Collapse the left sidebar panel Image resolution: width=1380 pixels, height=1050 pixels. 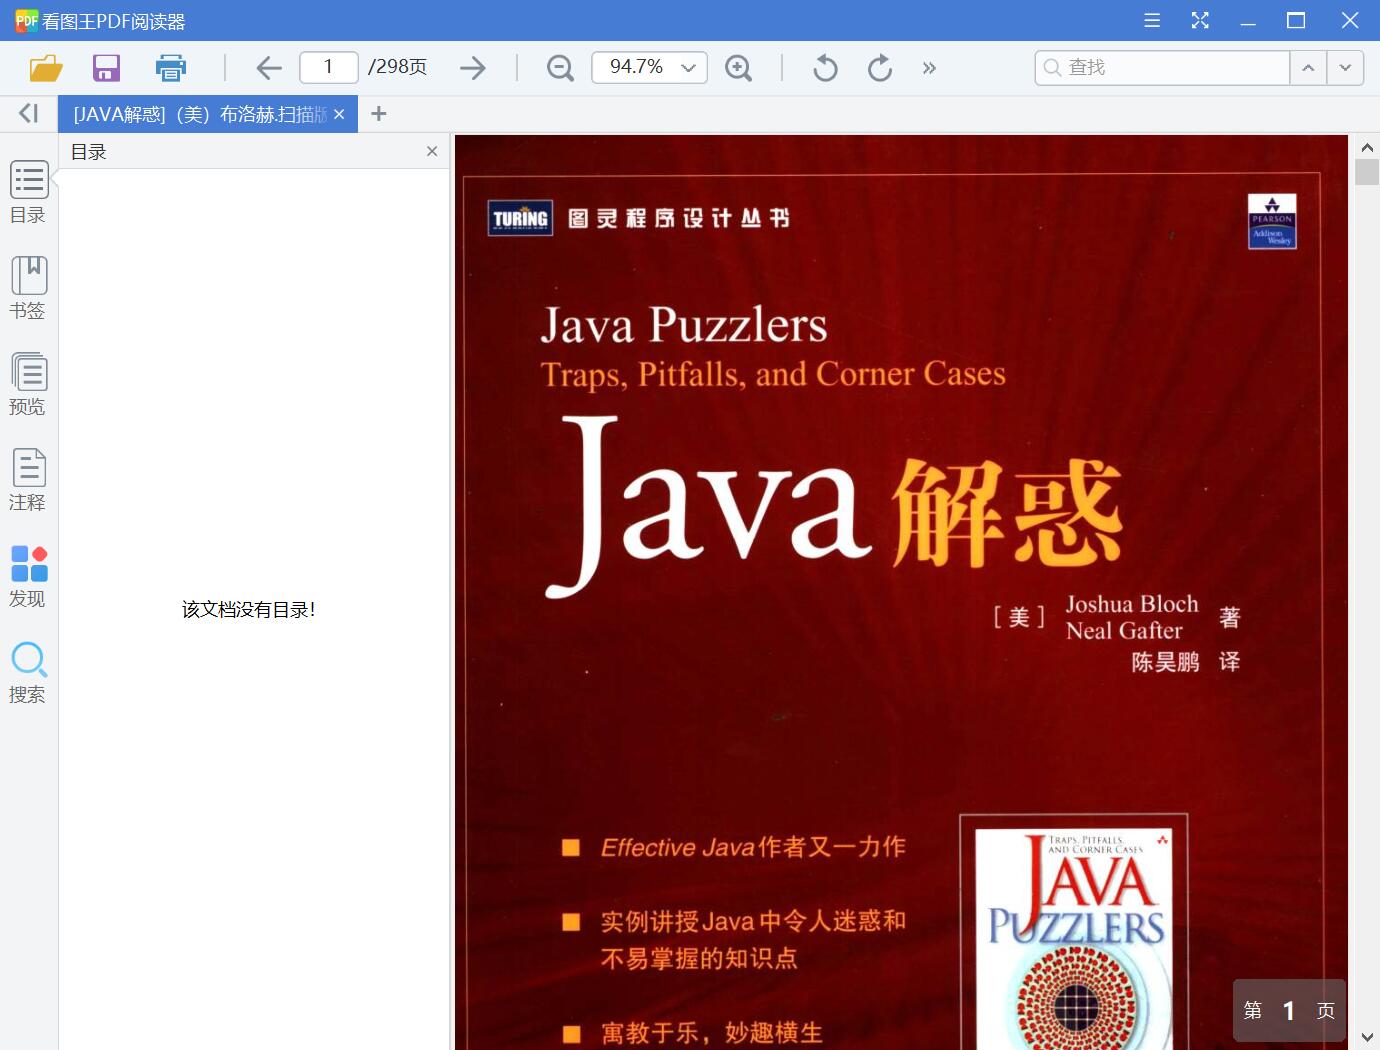pyautogui.click(x=29, y=114)
